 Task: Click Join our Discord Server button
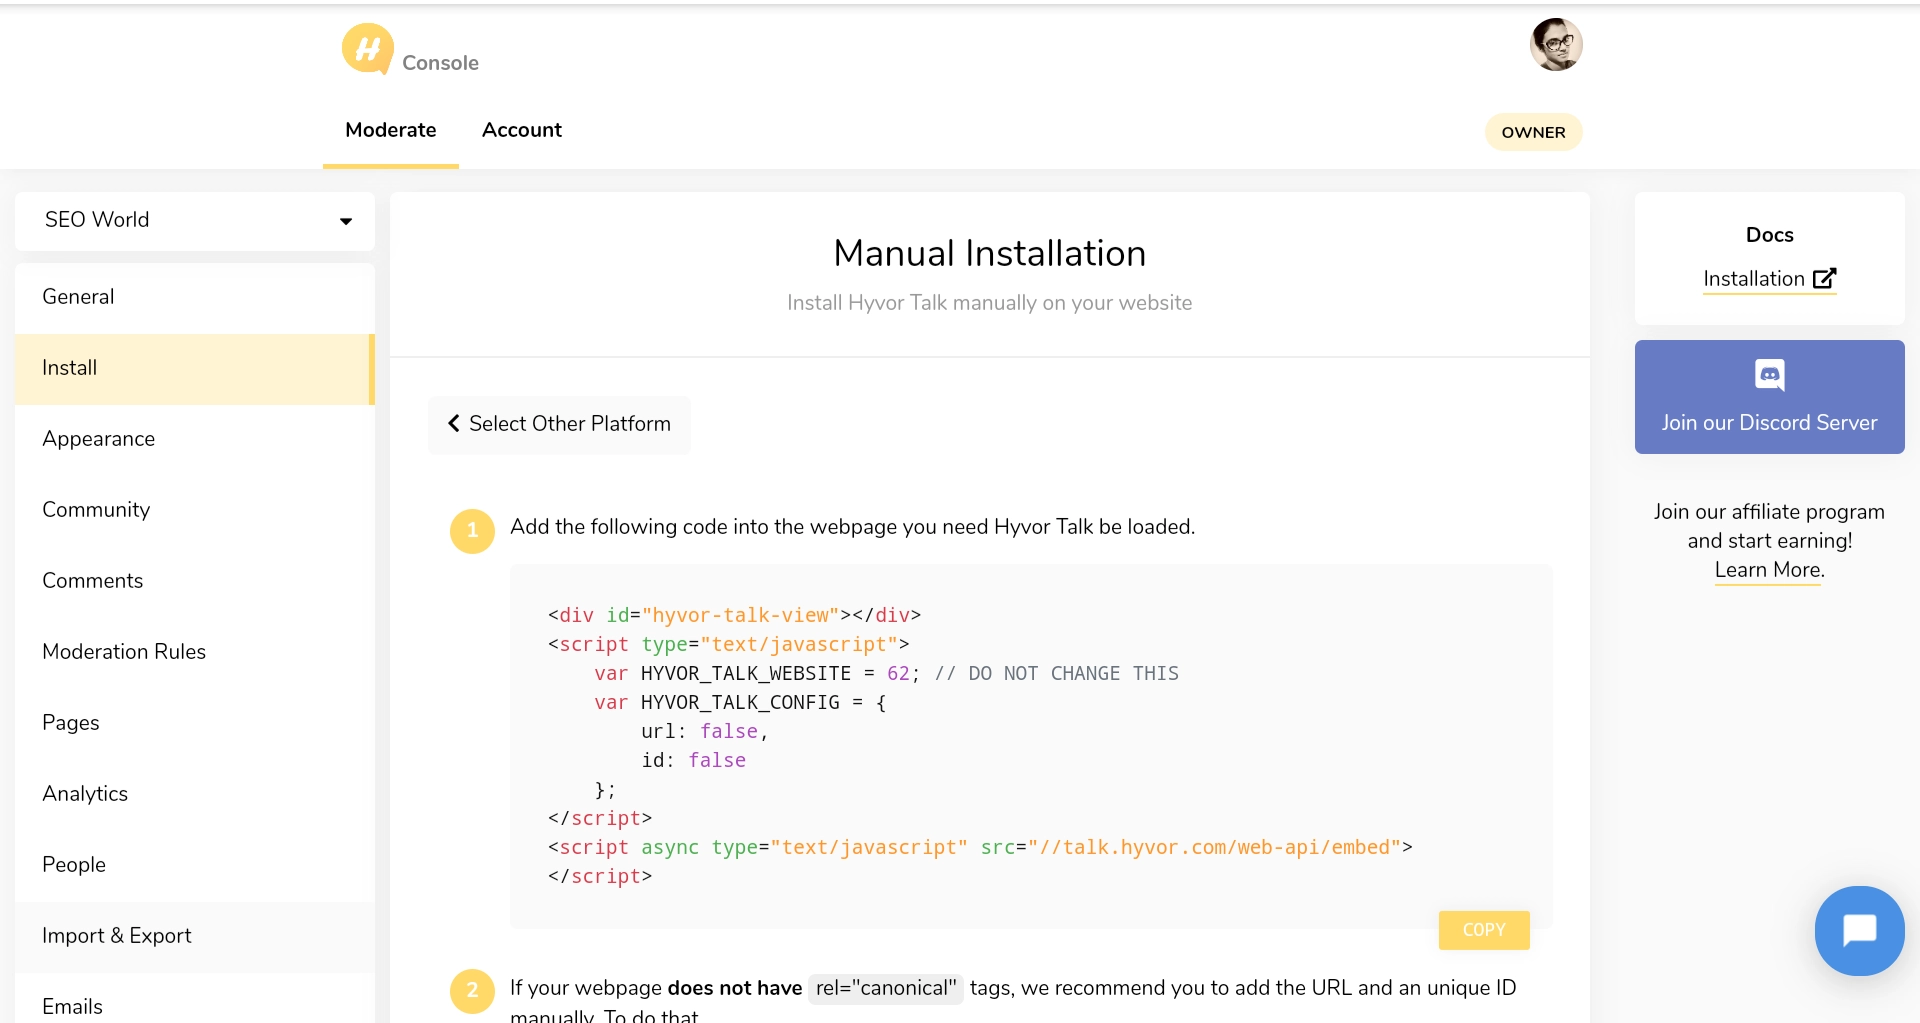pos(1769,397)
